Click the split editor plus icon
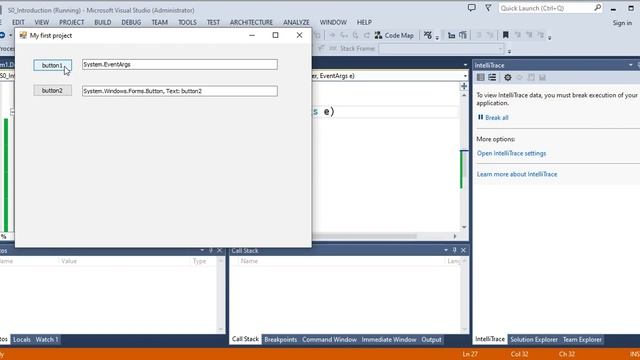640x360 pixels. pos(464,86)
